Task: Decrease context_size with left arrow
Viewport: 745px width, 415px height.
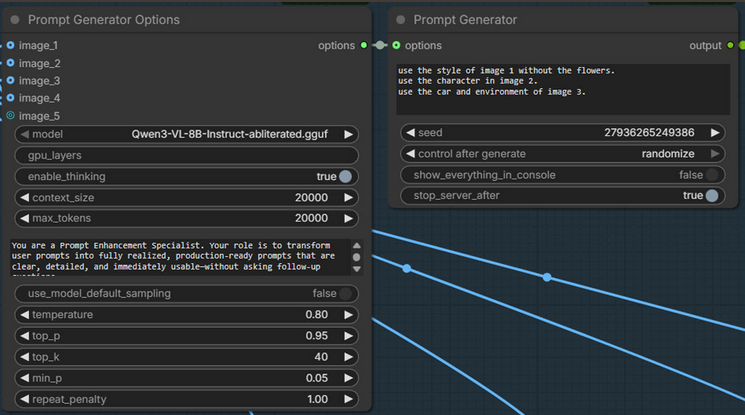Action: (x=25, y=197)
